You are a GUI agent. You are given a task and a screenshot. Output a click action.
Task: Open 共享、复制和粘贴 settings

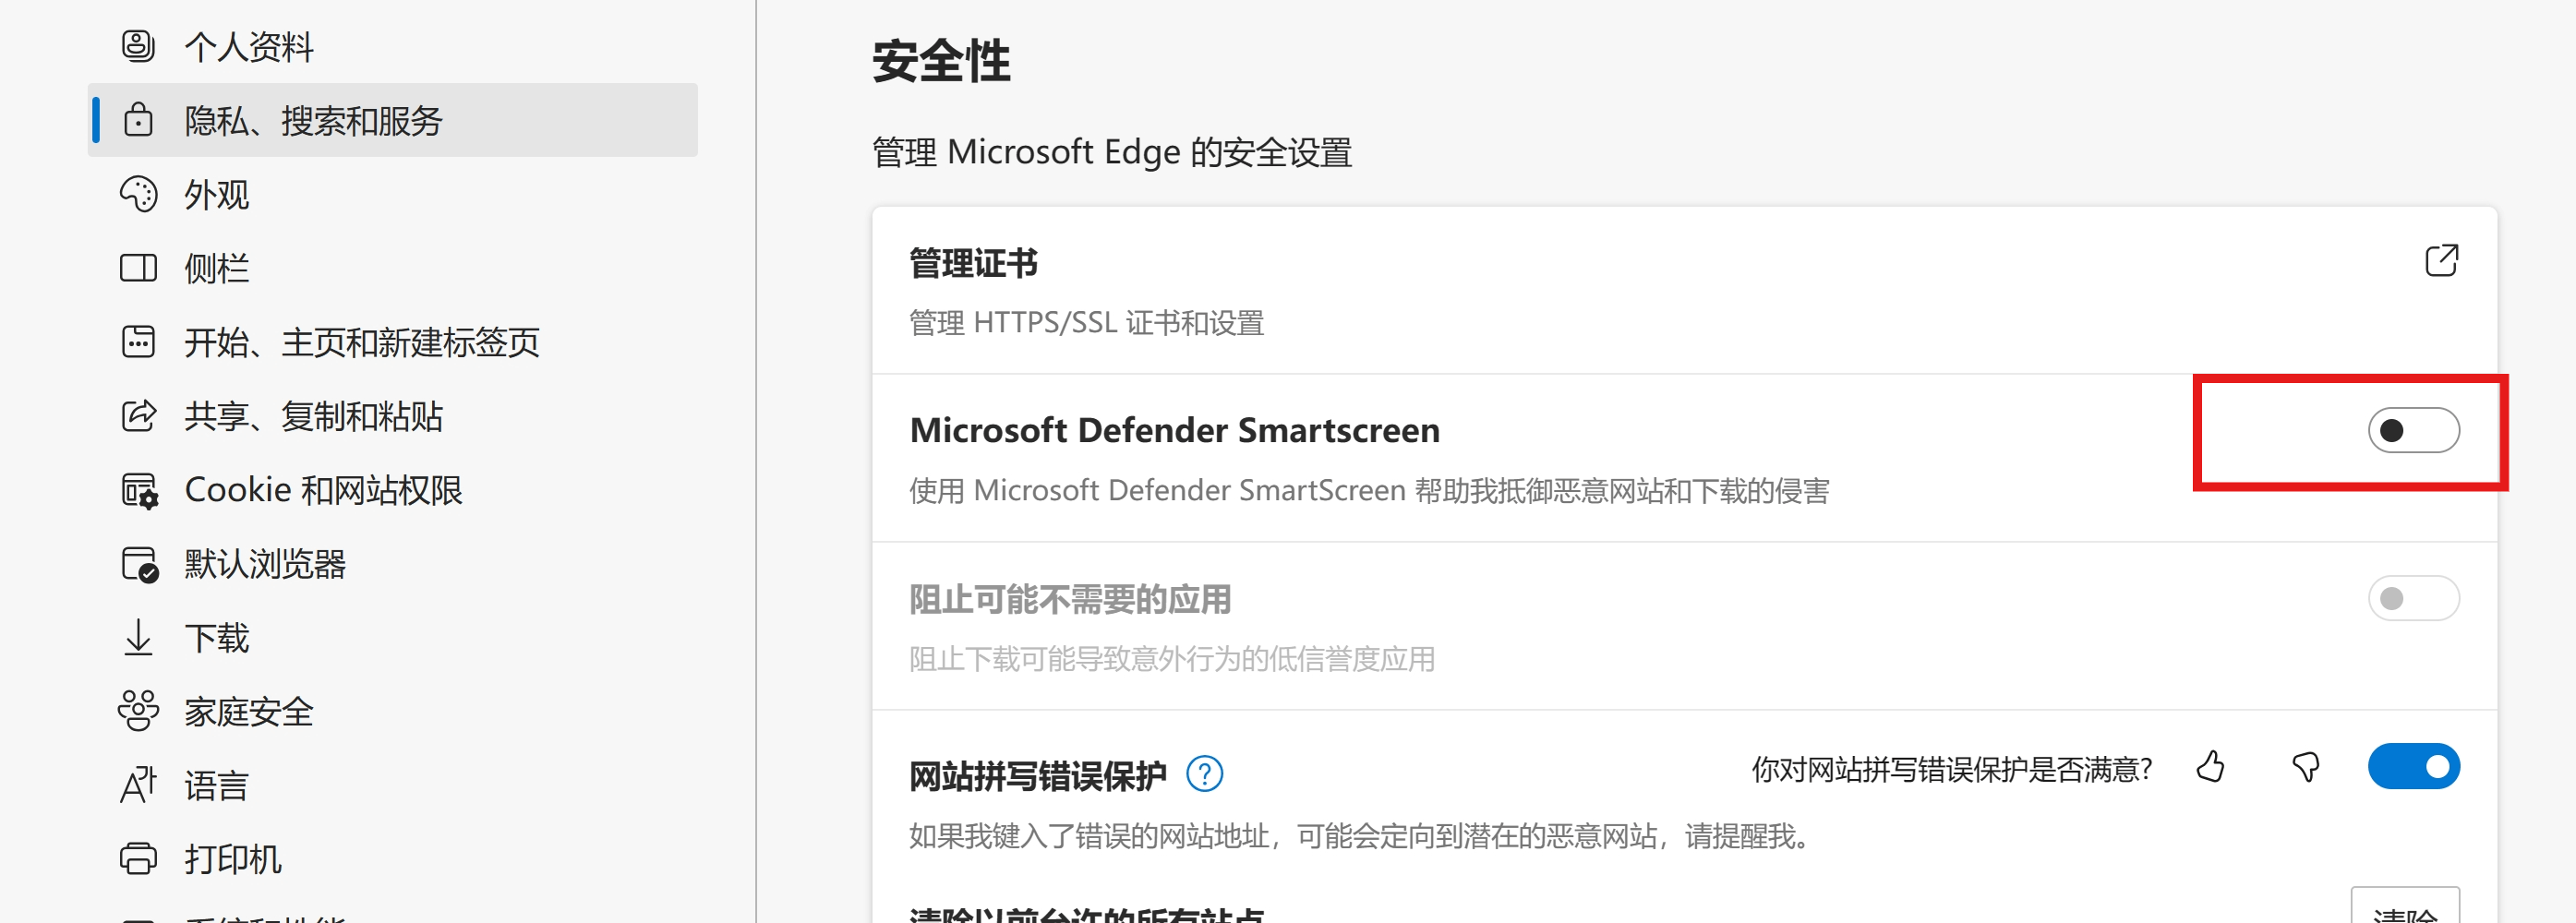click(393, 416)
